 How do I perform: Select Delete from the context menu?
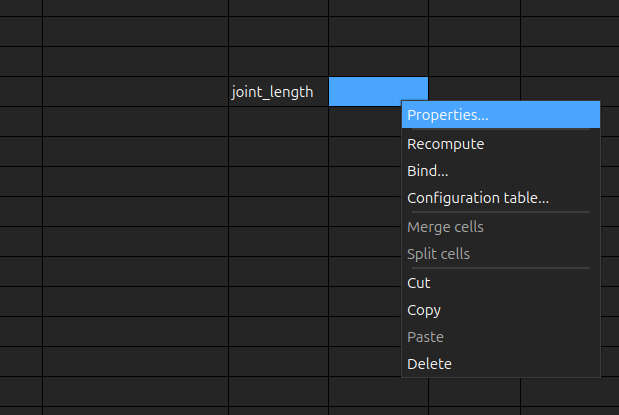429,364
